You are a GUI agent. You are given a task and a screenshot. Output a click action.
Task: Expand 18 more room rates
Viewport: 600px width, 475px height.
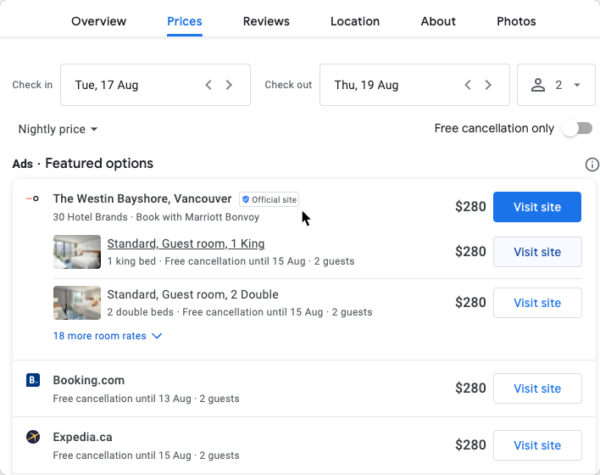[x=108, y=336]
